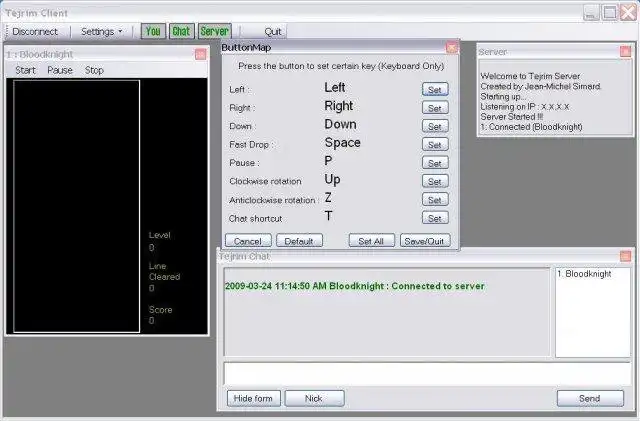Select Stop in Bloodknight game window
Screen dimensions: 640x421
pyautogui.click(x=94, y=70)
